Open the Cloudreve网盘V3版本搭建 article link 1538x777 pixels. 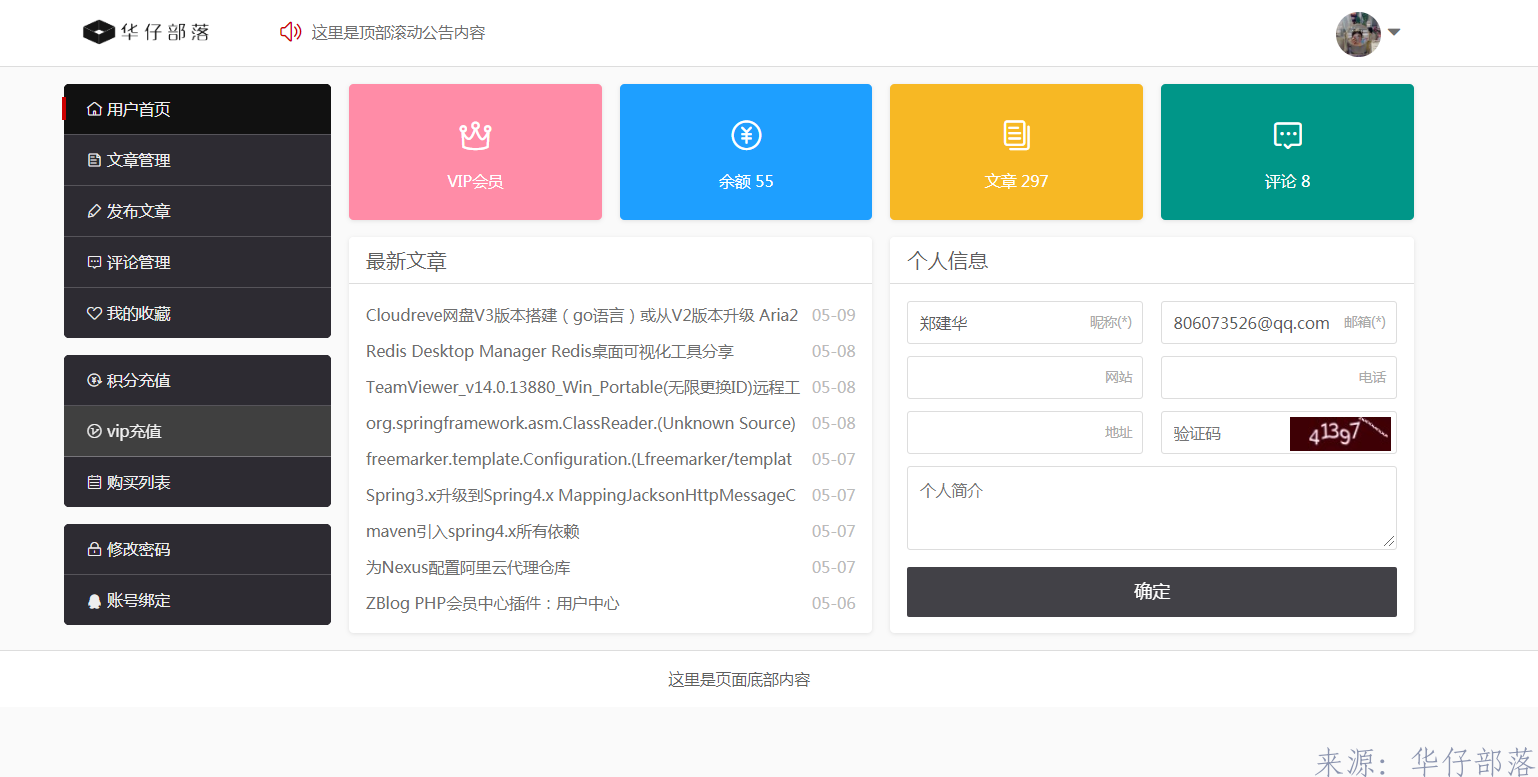click(581, 315)
